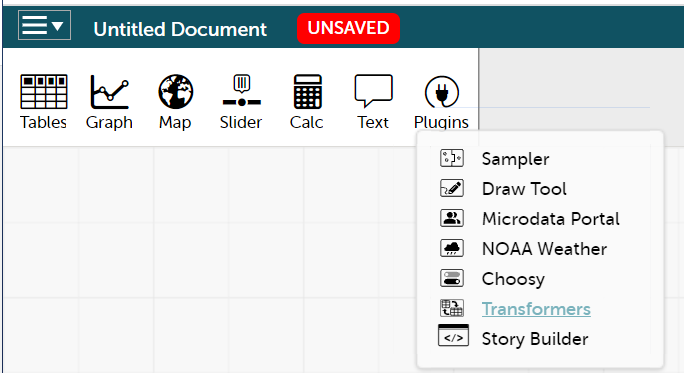This screenshot has width=684, height=373.
Task: Create a new Graph from toolbar
Action: 109,91
